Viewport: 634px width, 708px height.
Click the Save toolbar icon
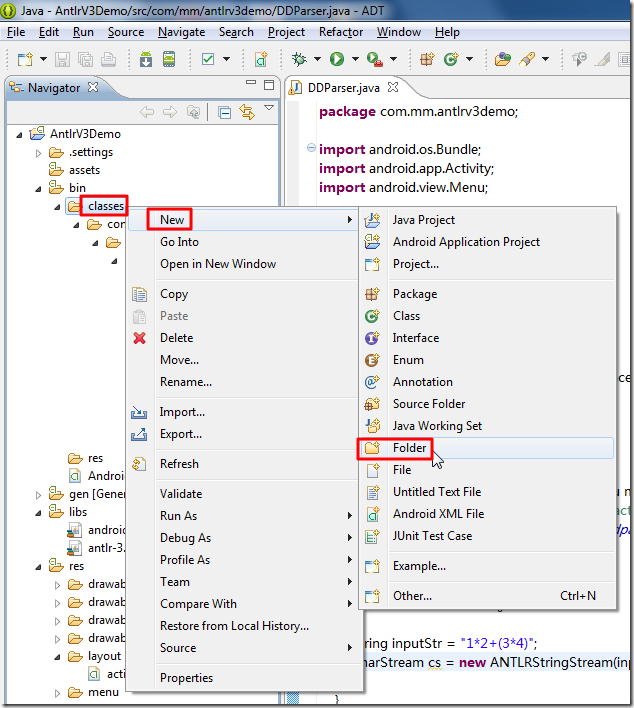click(62, 59)
